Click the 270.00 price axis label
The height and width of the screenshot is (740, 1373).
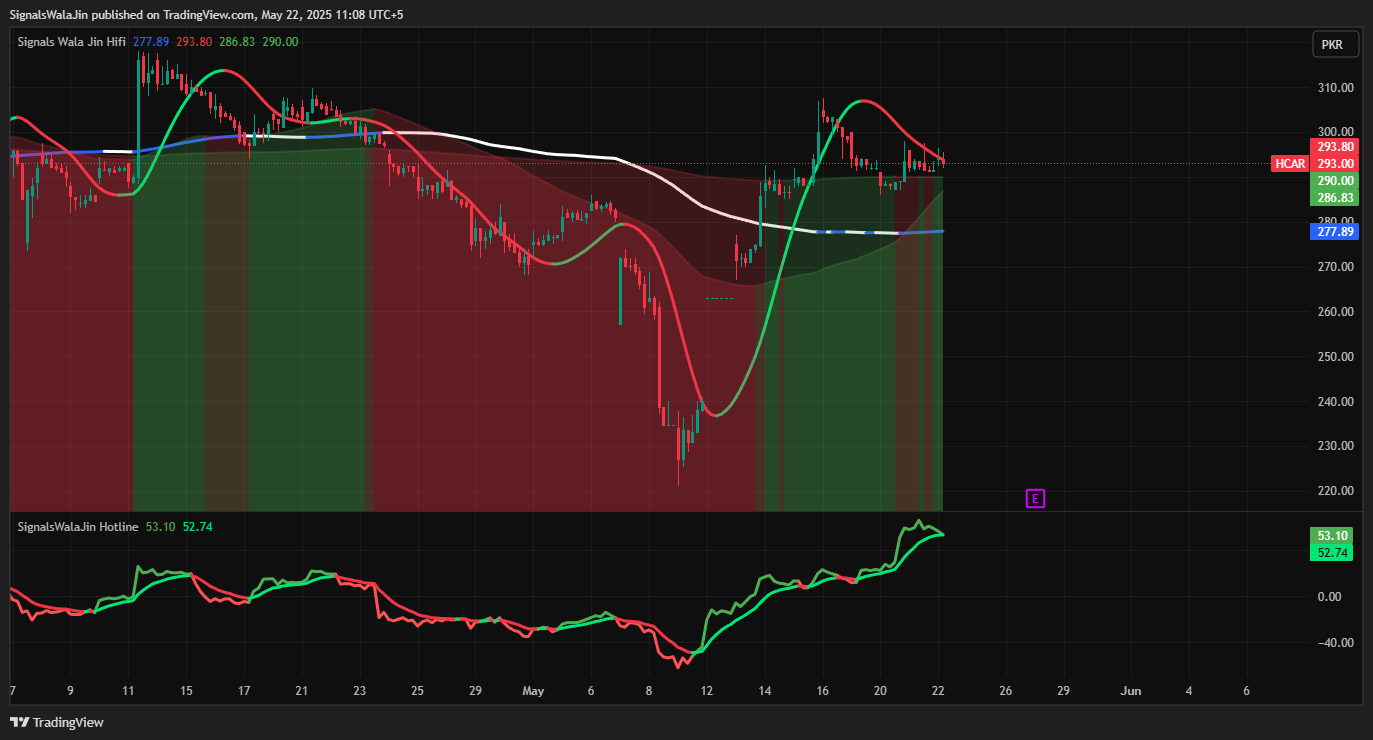1337,267
